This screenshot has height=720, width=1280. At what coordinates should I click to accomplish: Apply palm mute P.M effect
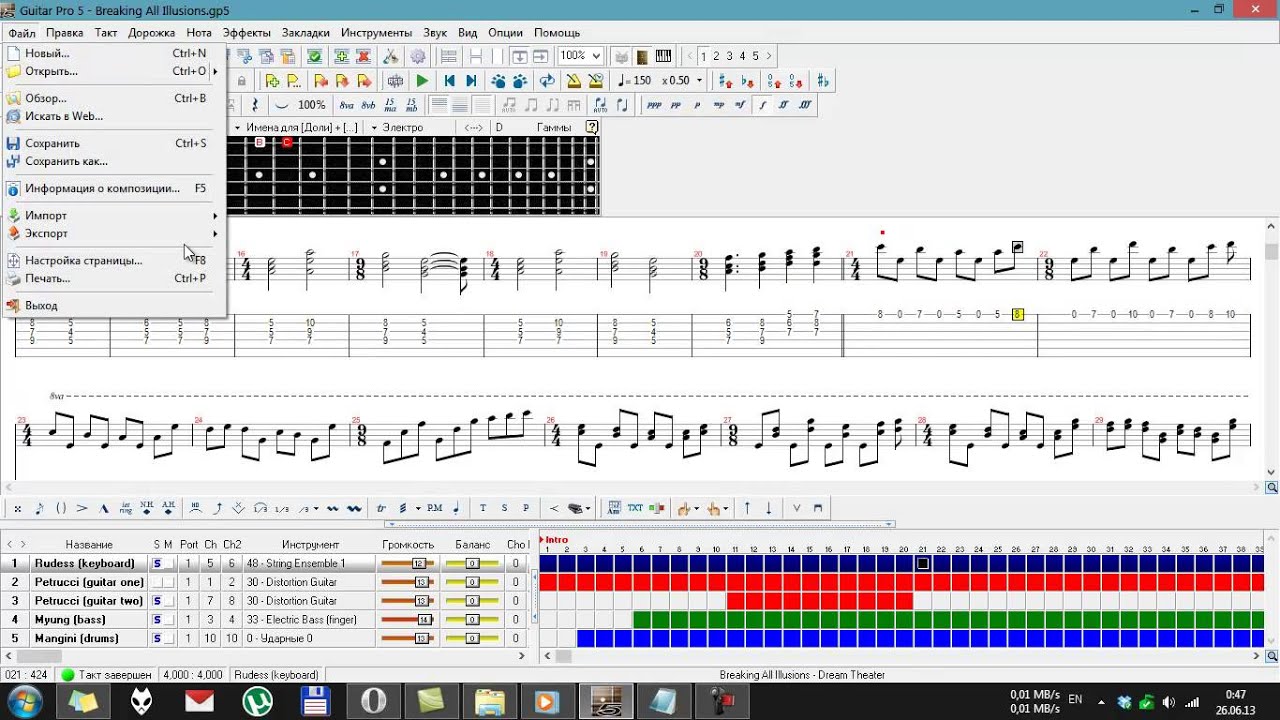(435, 508)
